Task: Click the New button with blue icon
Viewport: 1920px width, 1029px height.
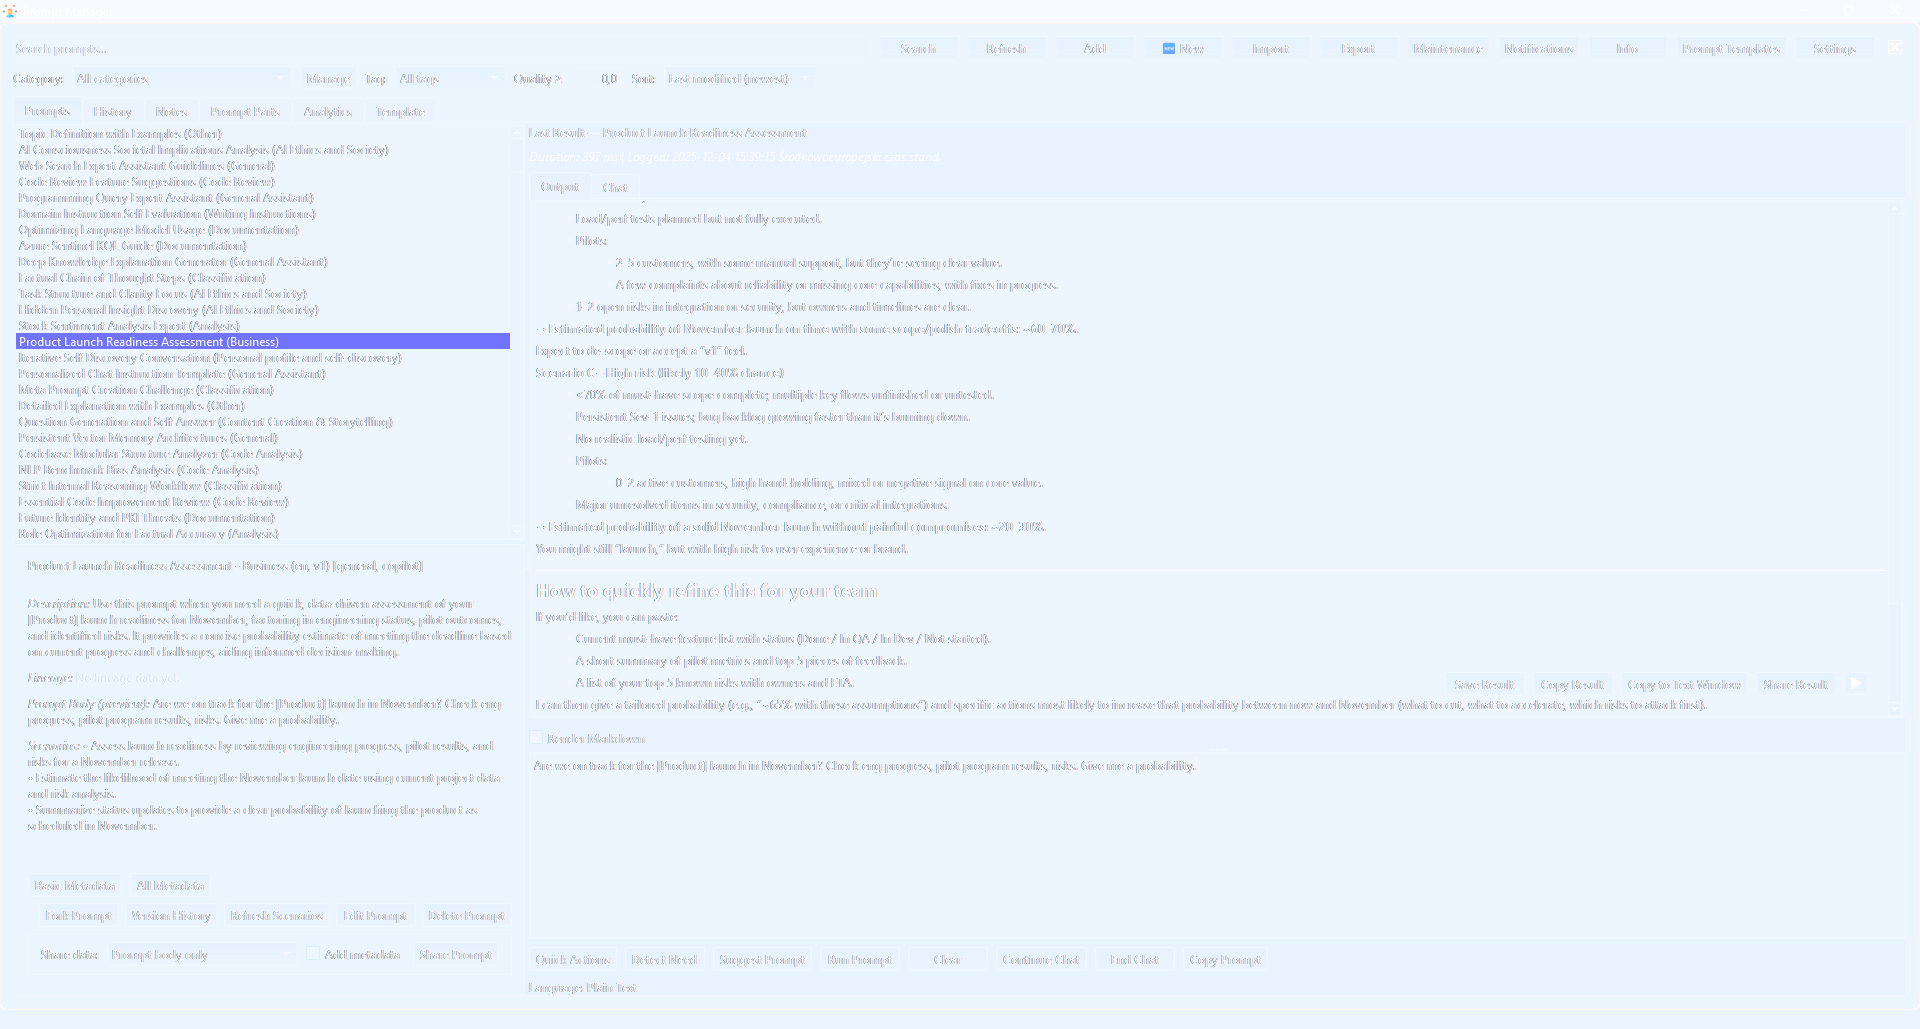Action: coord(1183,48)
